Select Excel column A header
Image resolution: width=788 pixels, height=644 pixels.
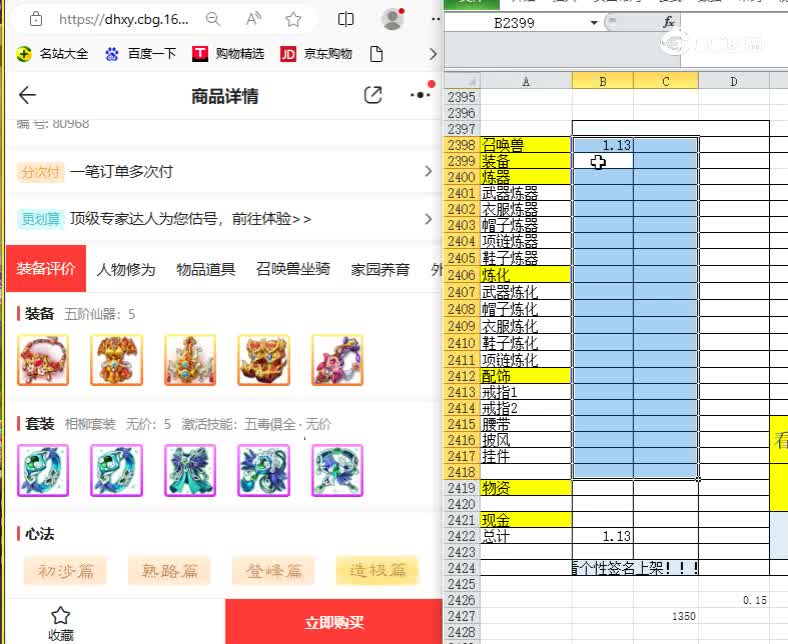[x=526, y=81]
